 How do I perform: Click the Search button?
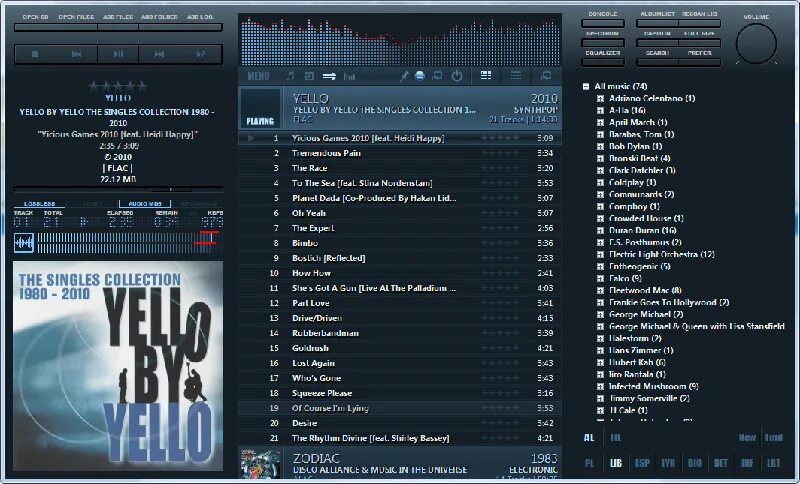[657, 62]
